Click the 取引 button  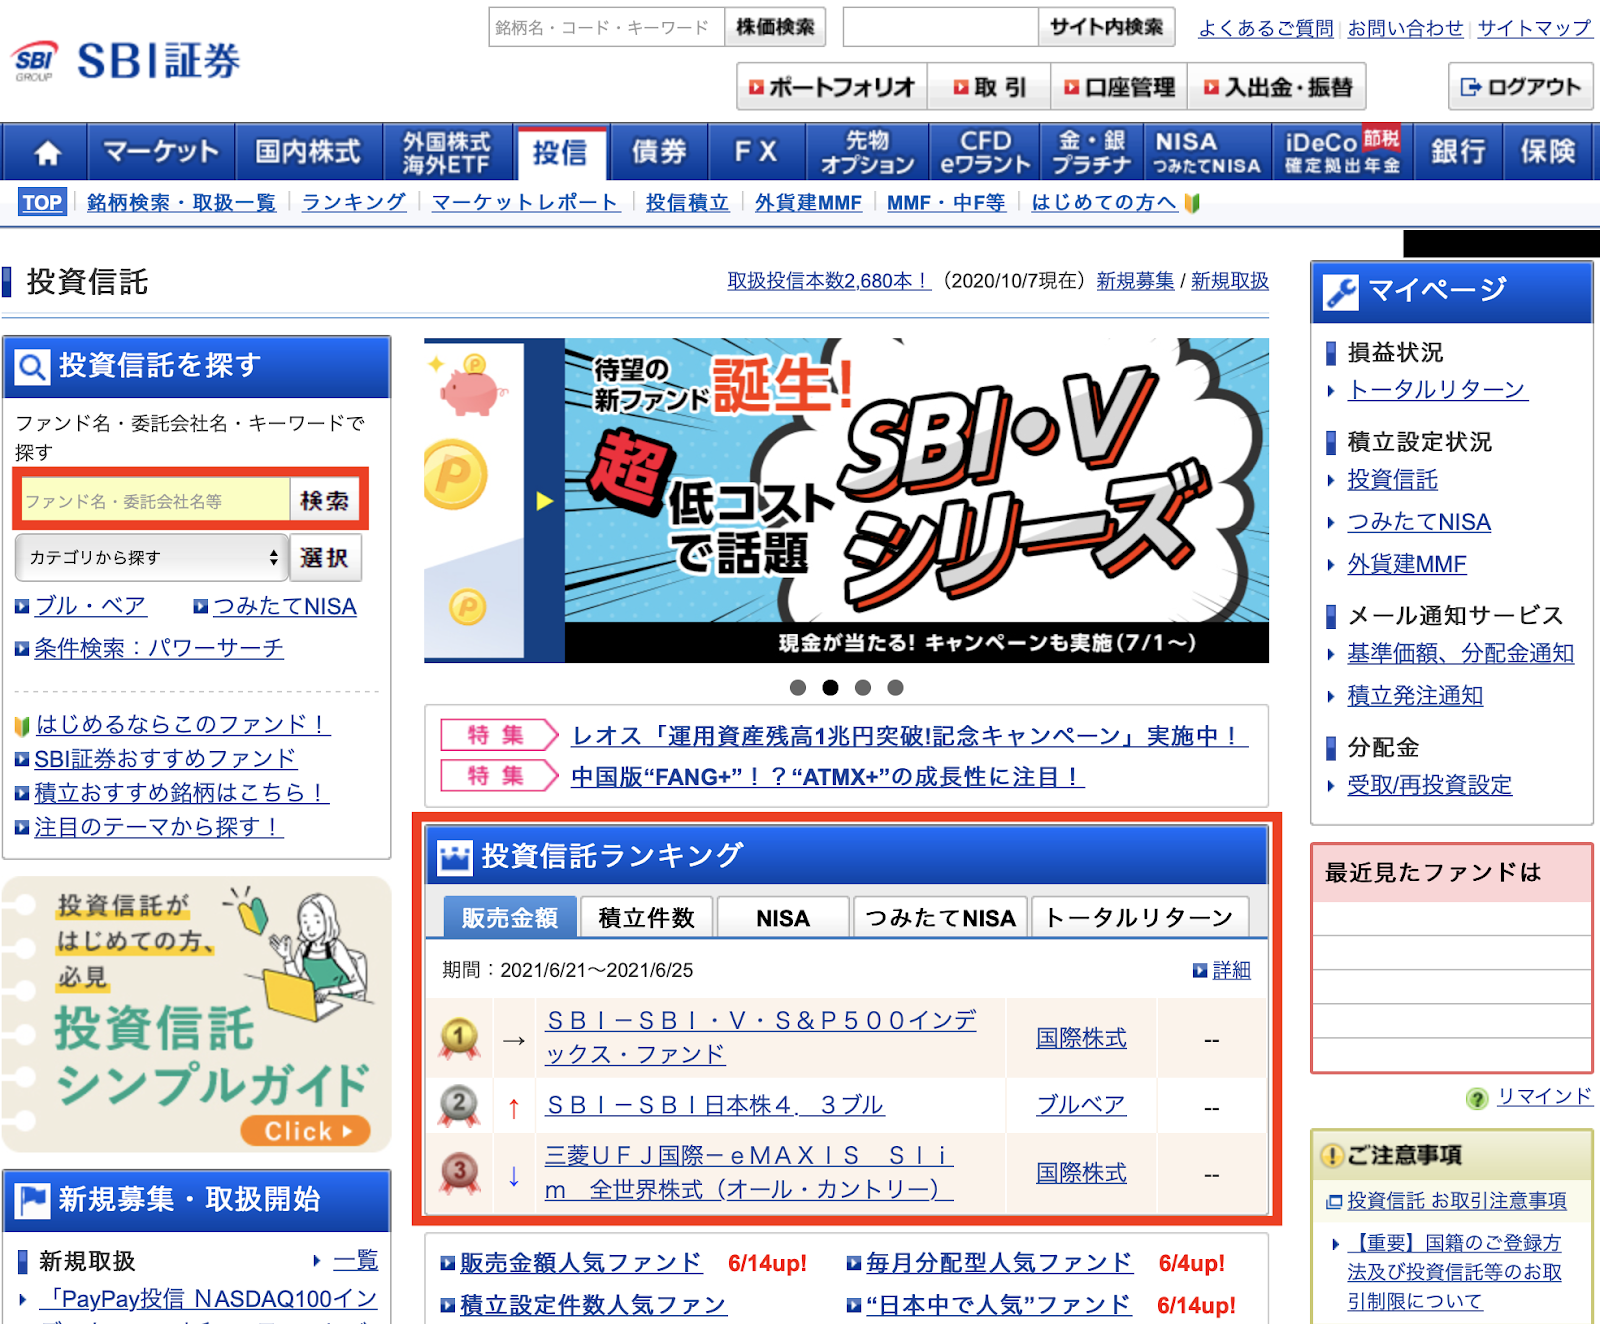click(x=989, y=87)
